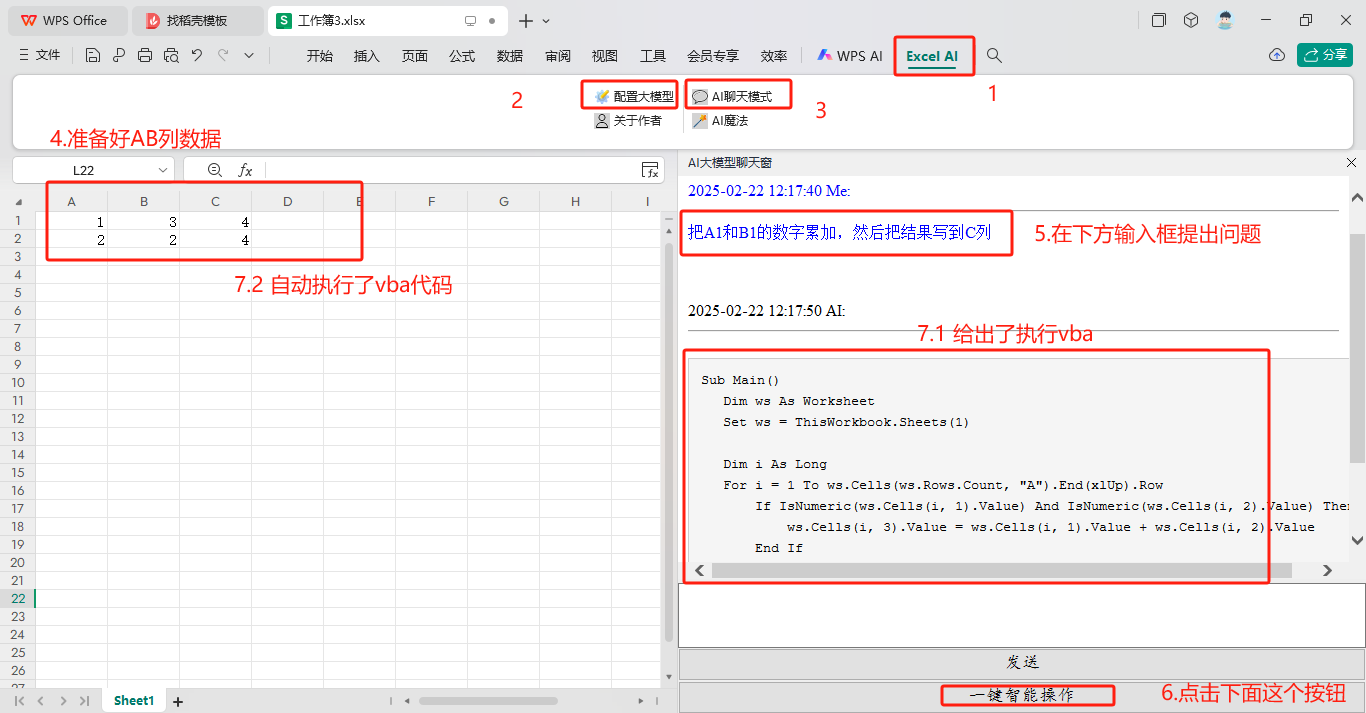
Task: Open the 页面 ribbon tab
Action: click(415, 56)
